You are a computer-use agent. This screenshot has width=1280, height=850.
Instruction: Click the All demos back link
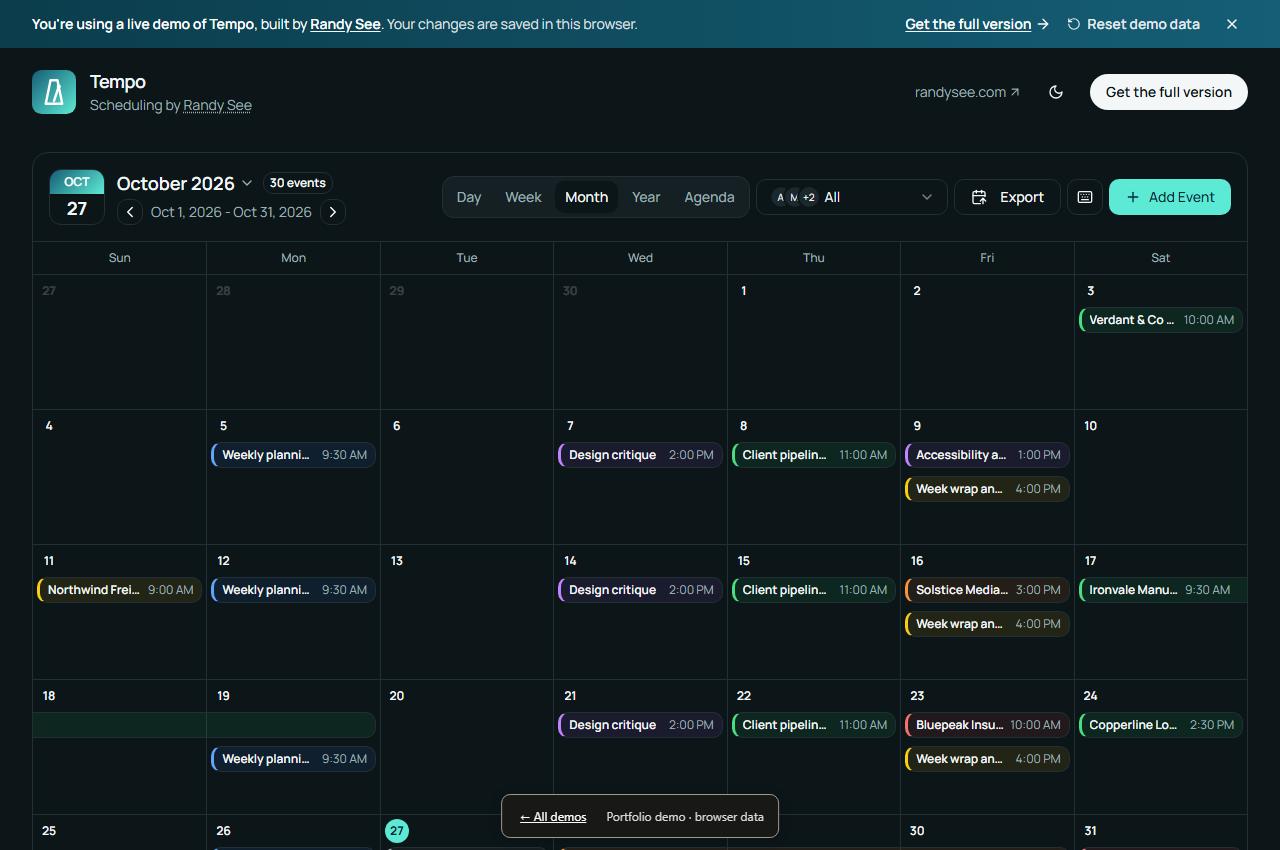pyautogui.click(x=553, y=817)
